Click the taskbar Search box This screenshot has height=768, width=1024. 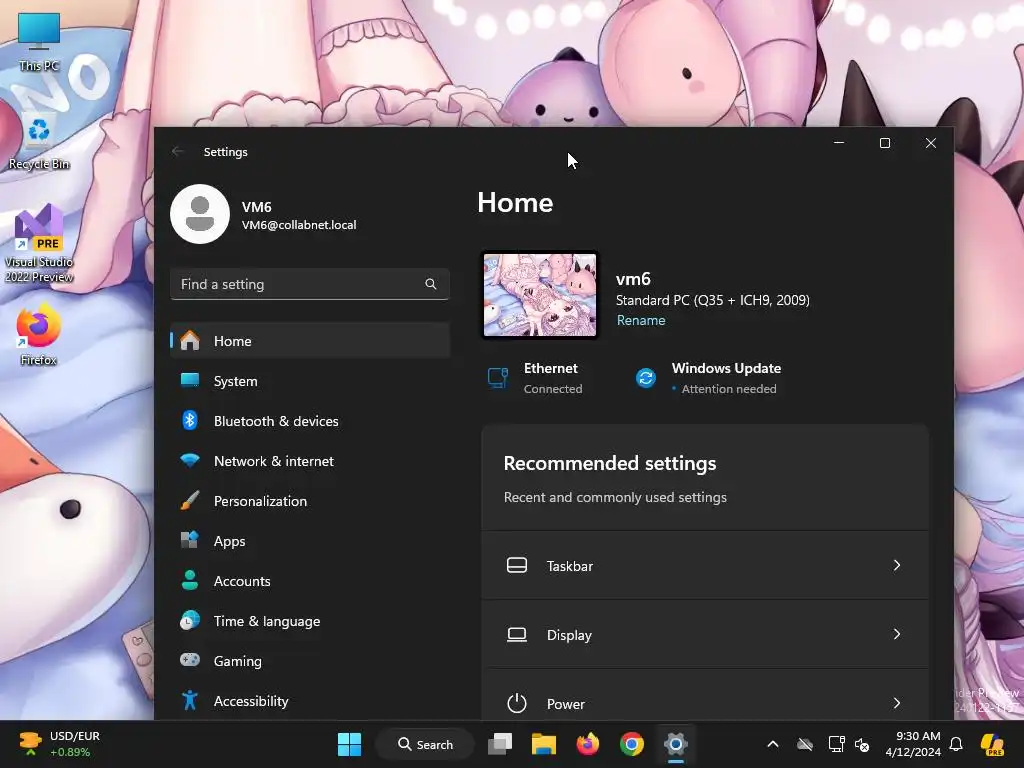pos(425,744)
